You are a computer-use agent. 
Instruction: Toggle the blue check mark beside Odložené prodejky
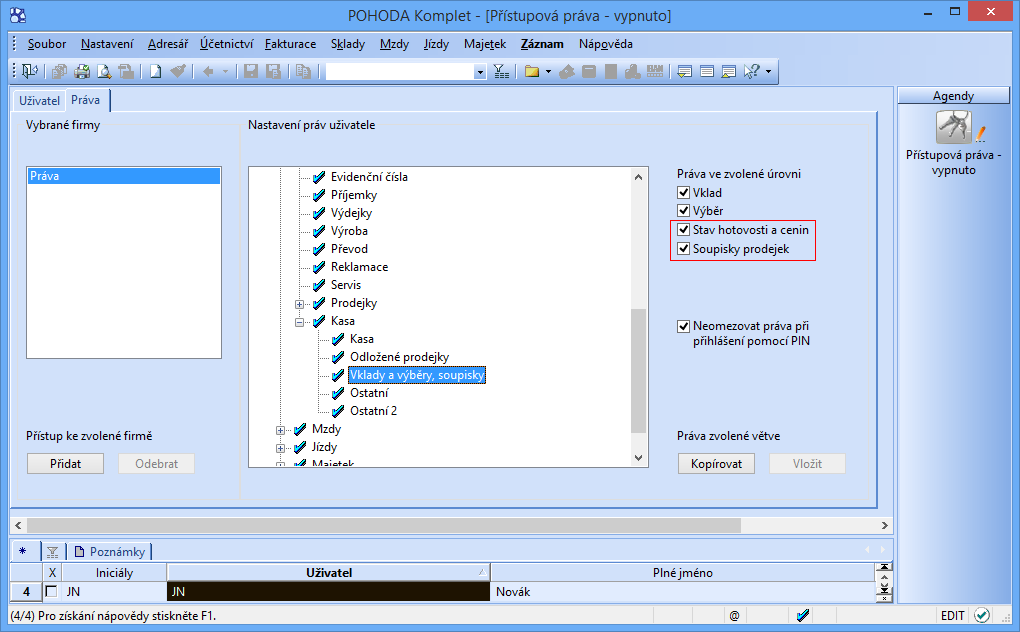point(338,357)
